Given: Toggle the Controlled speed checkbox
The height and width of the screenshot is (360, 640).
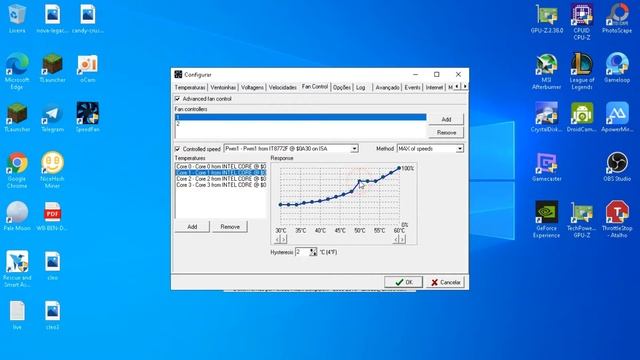Looking at the screenshot, I should [177, 149].
